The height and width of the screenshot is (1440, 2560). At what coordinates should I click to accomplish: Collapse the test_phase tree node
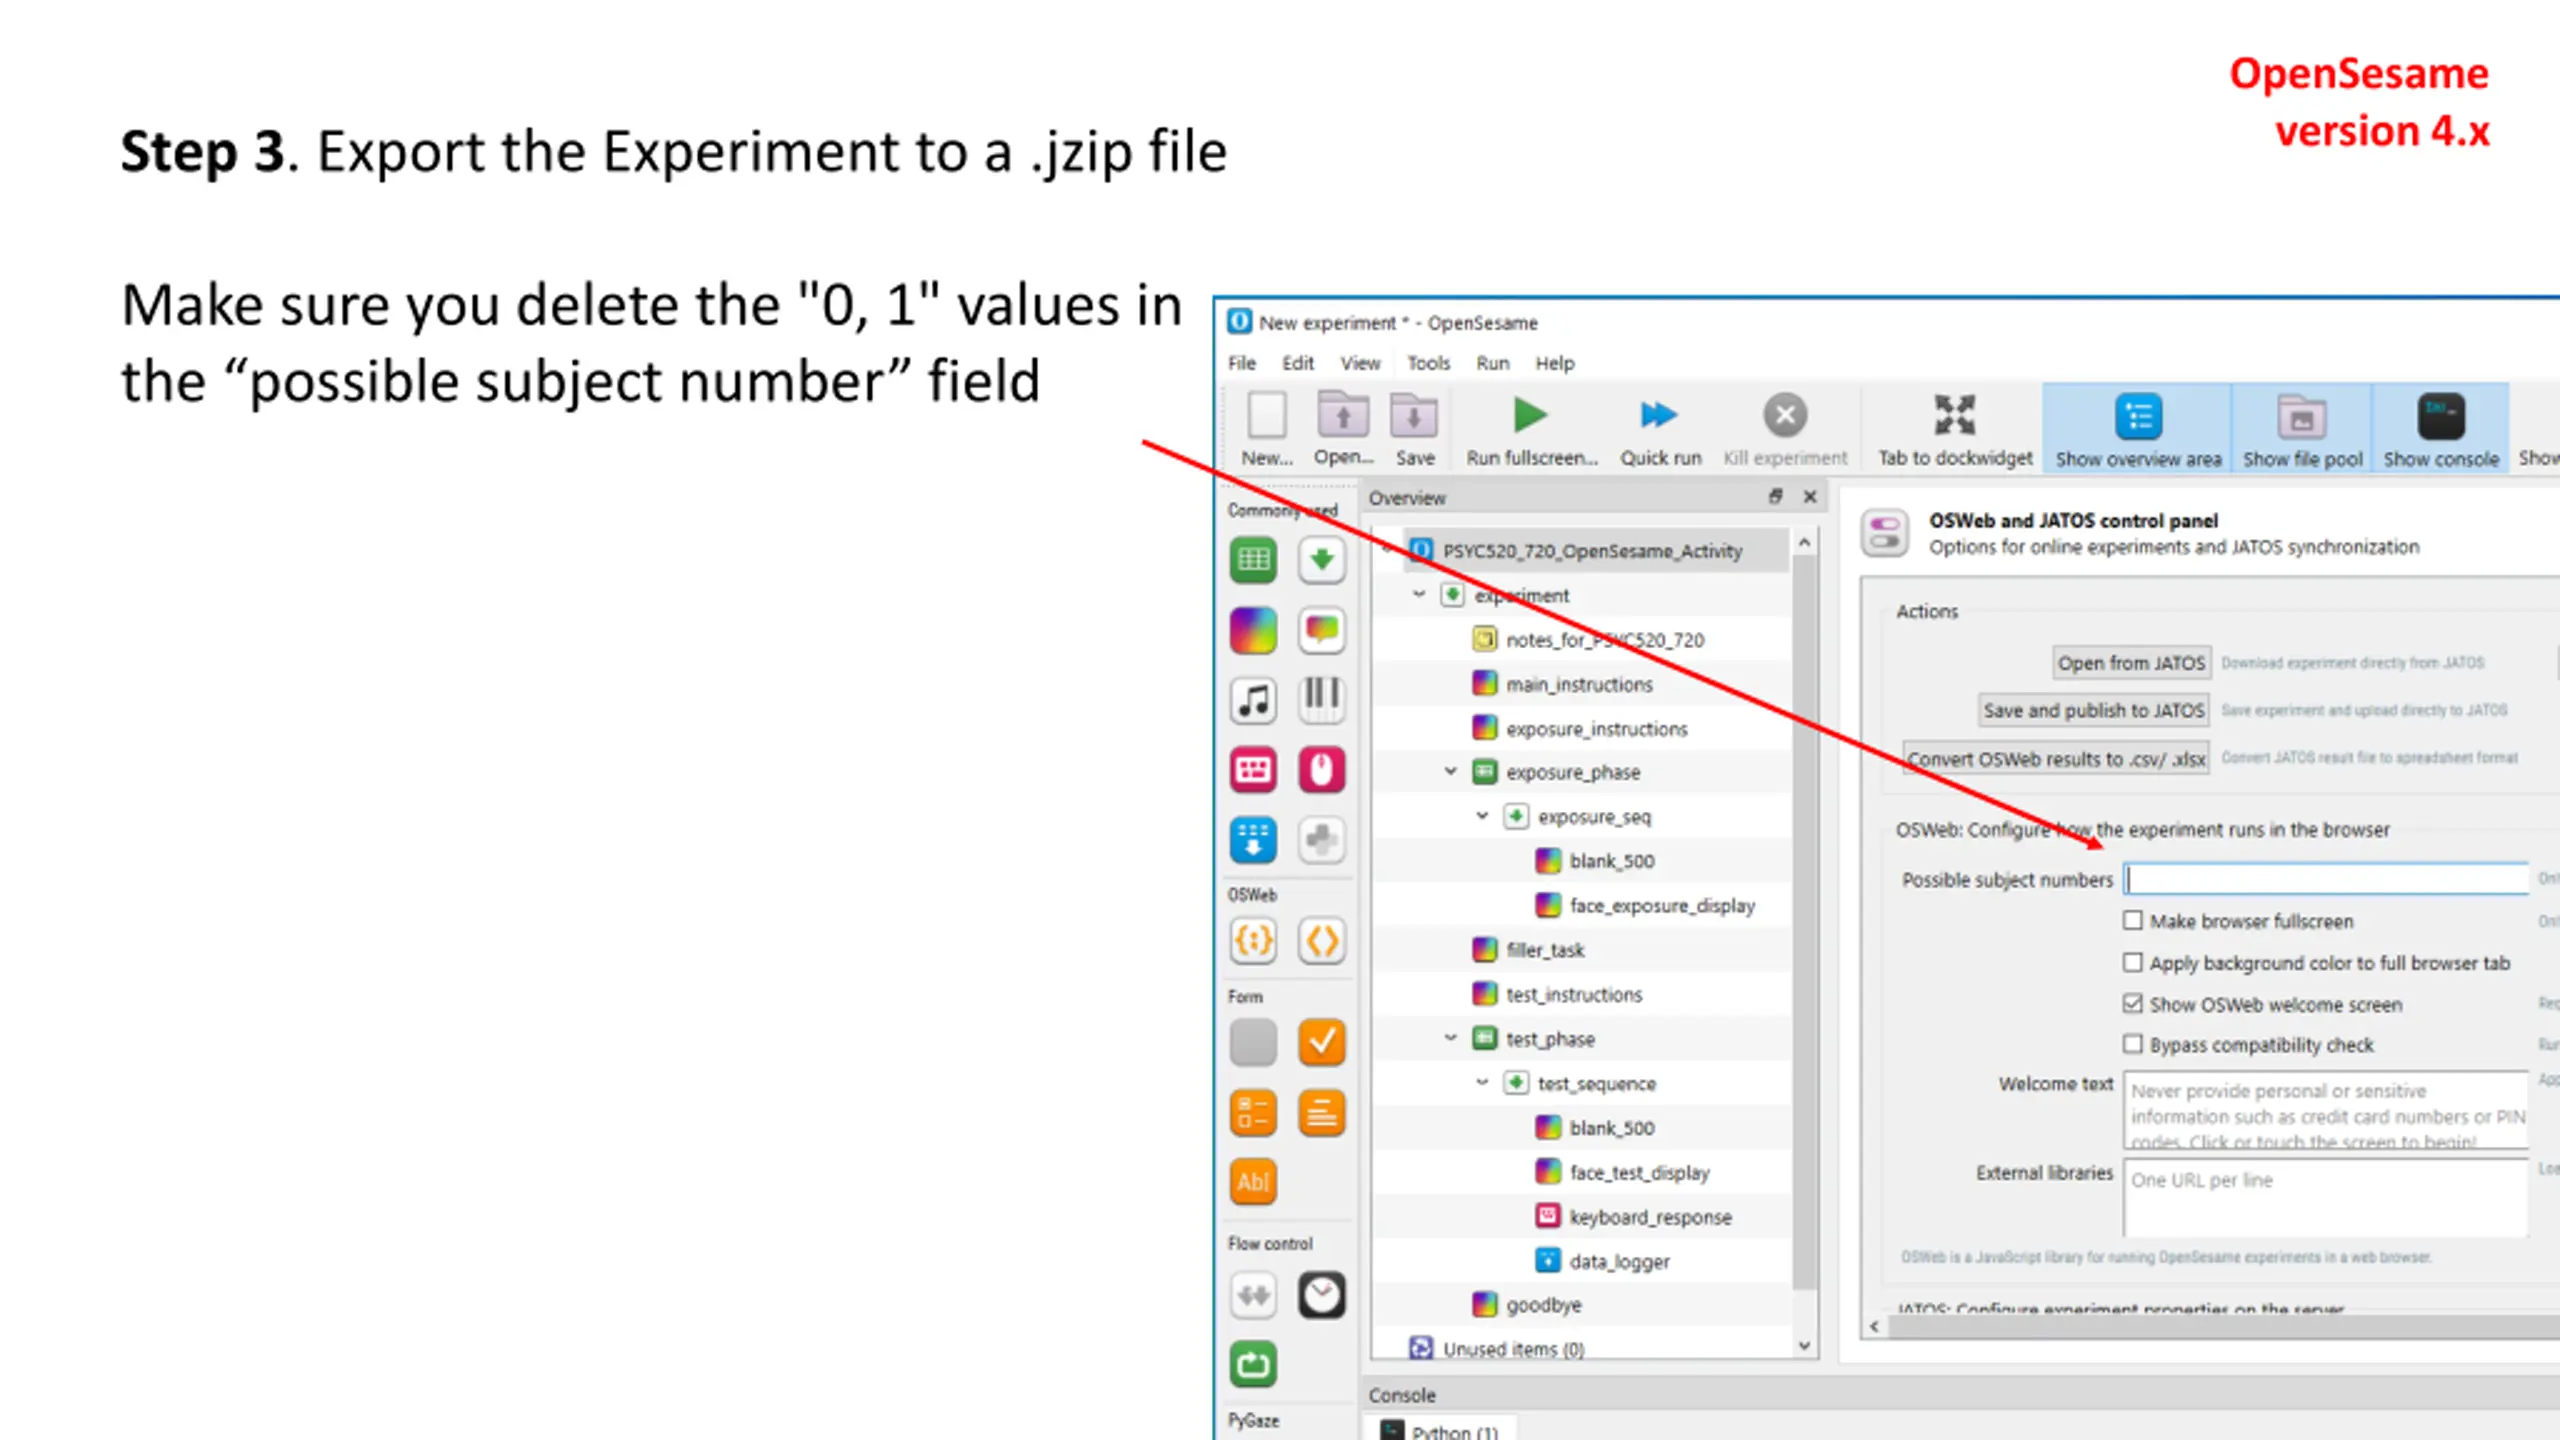point(1451,1038)
